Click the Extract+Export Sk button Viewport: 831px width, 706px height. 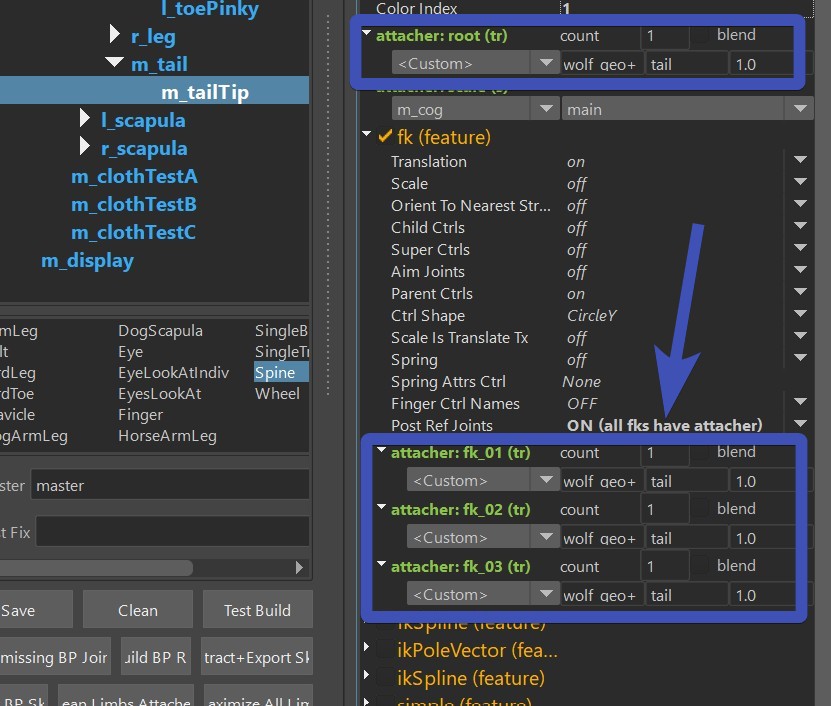click(x=257, y=657)
